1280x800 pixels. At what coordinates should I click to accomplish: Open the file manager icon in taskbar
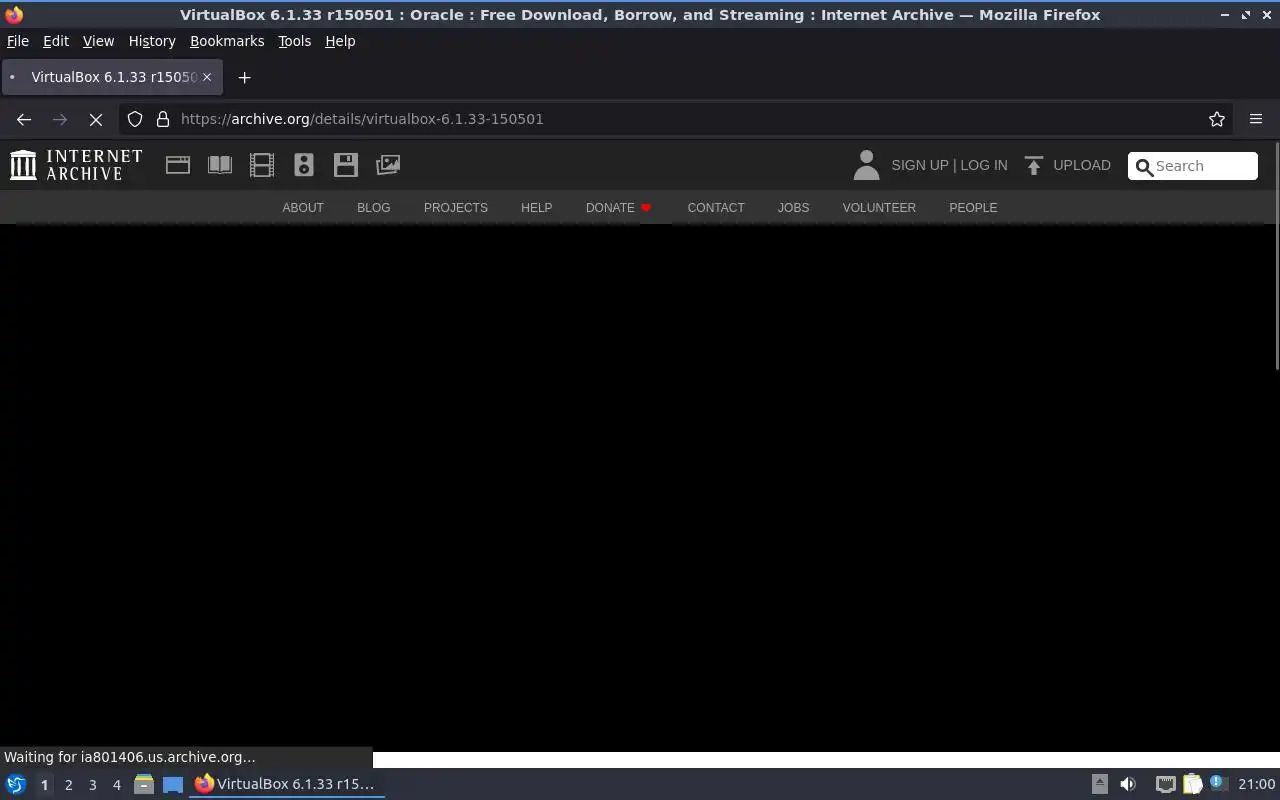tap(143, 784)
